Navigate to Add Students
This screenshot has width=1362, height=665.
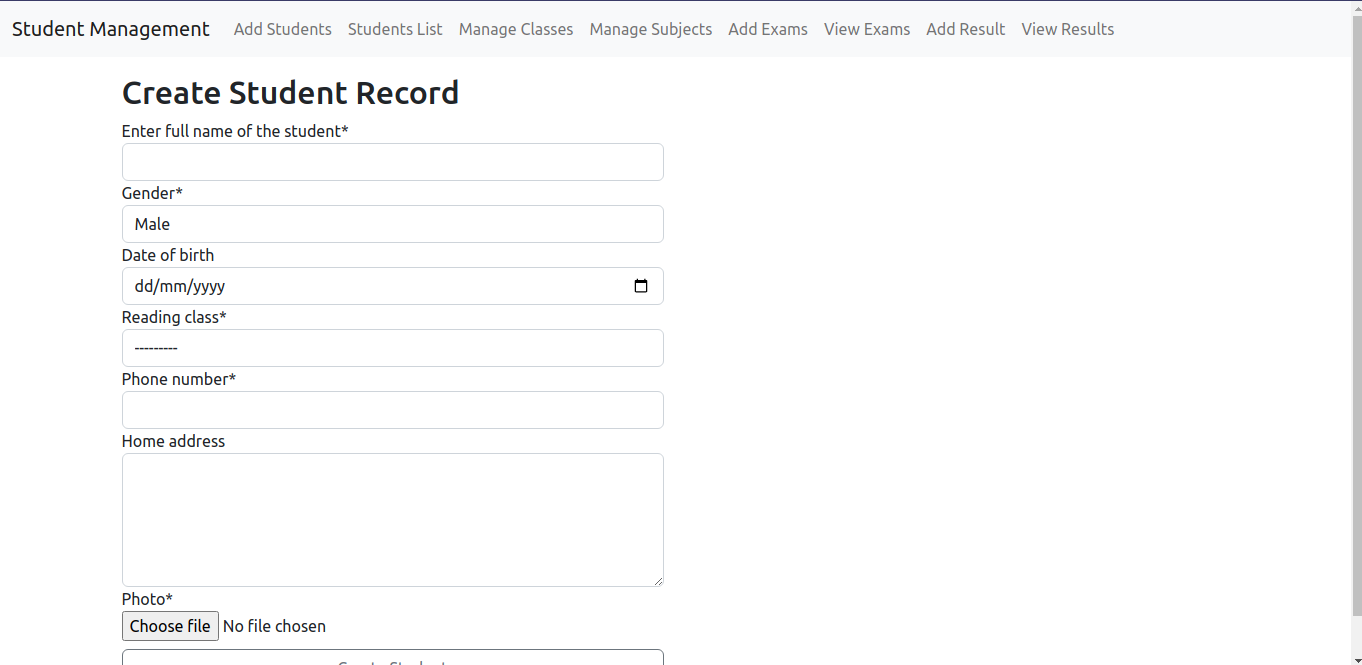[282, 29]
